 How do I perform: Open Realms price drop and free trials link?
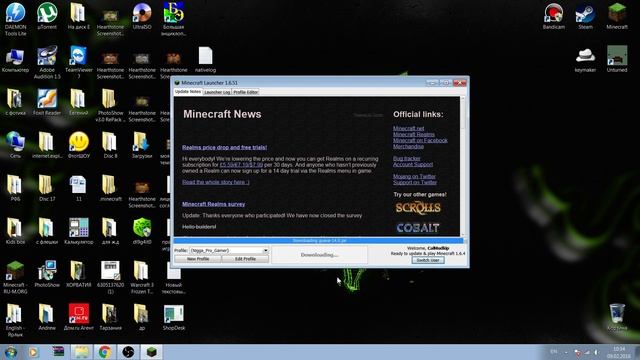[224, 147]
